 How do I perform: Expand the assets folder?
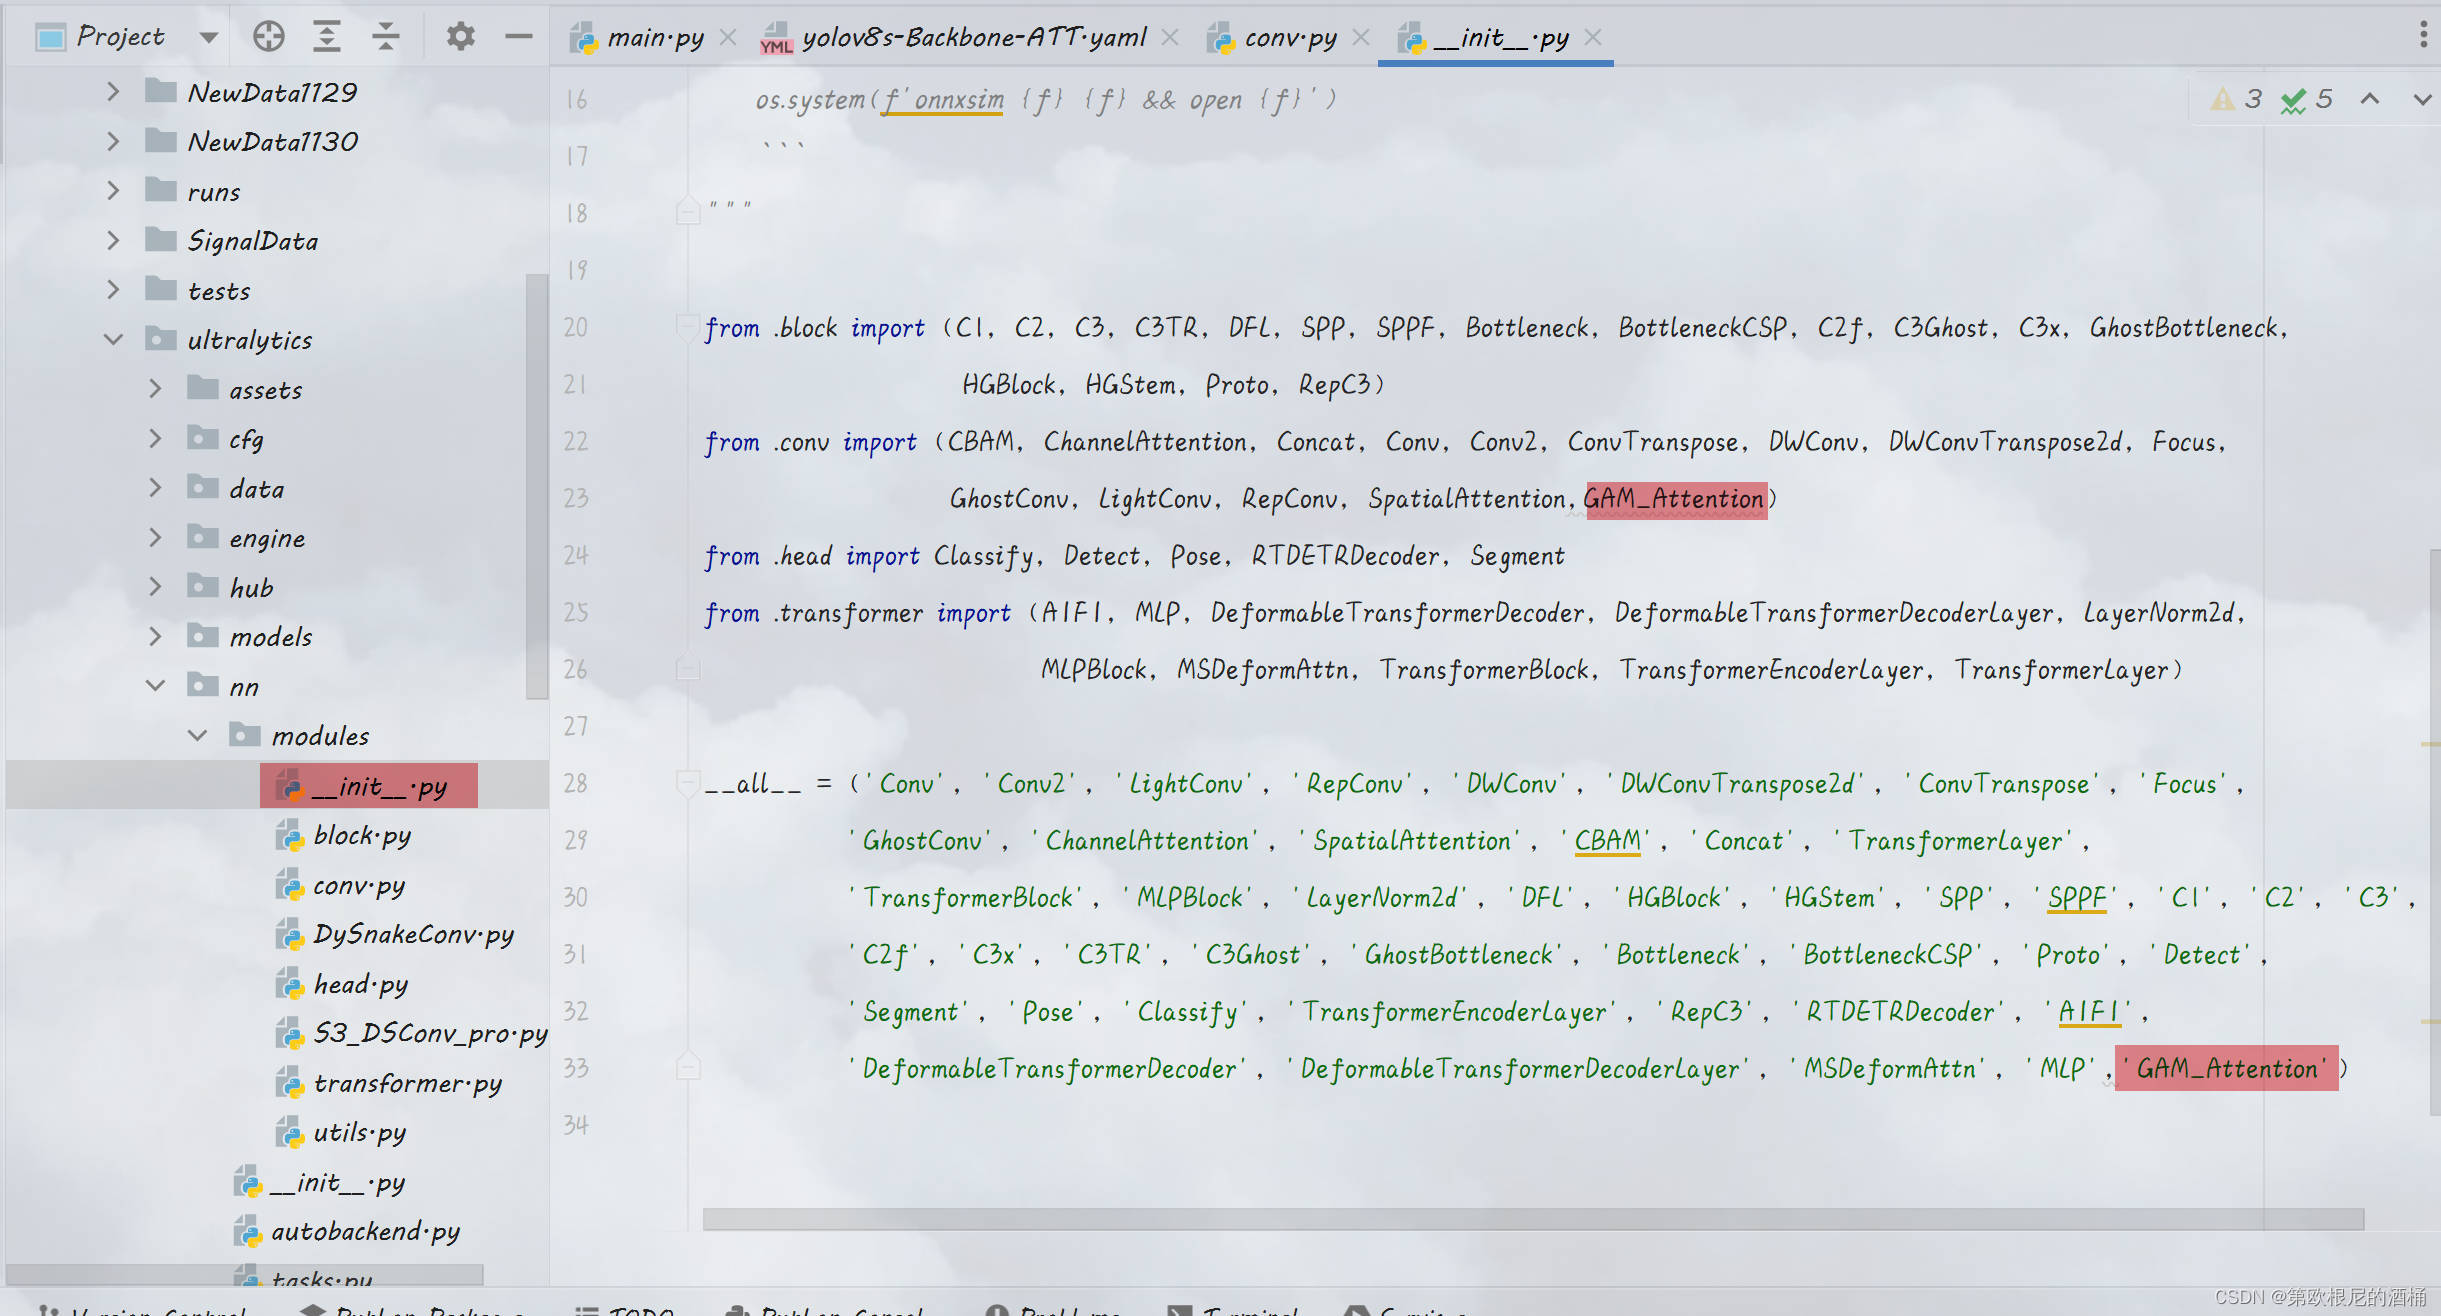click(x=155, y=389)
